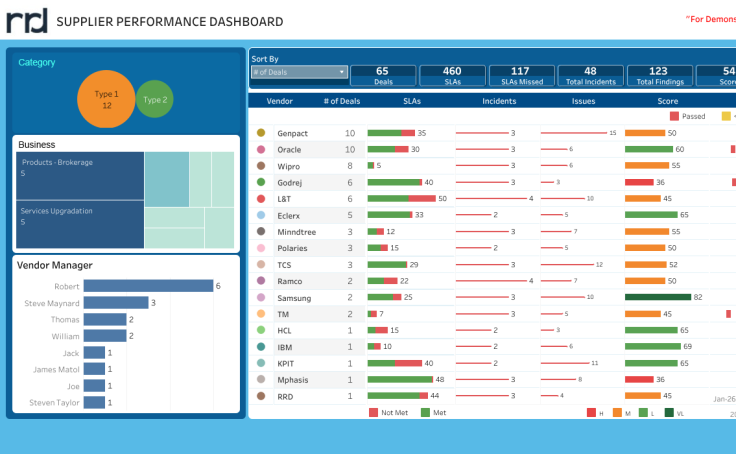Select the green Type 2 category bubble

154,99
